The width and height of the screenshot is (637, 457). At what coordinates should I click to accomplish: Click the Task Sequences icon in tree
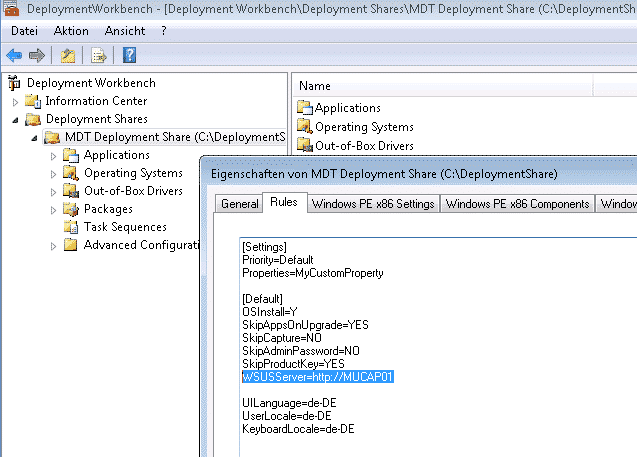click(x=71, y=227)
